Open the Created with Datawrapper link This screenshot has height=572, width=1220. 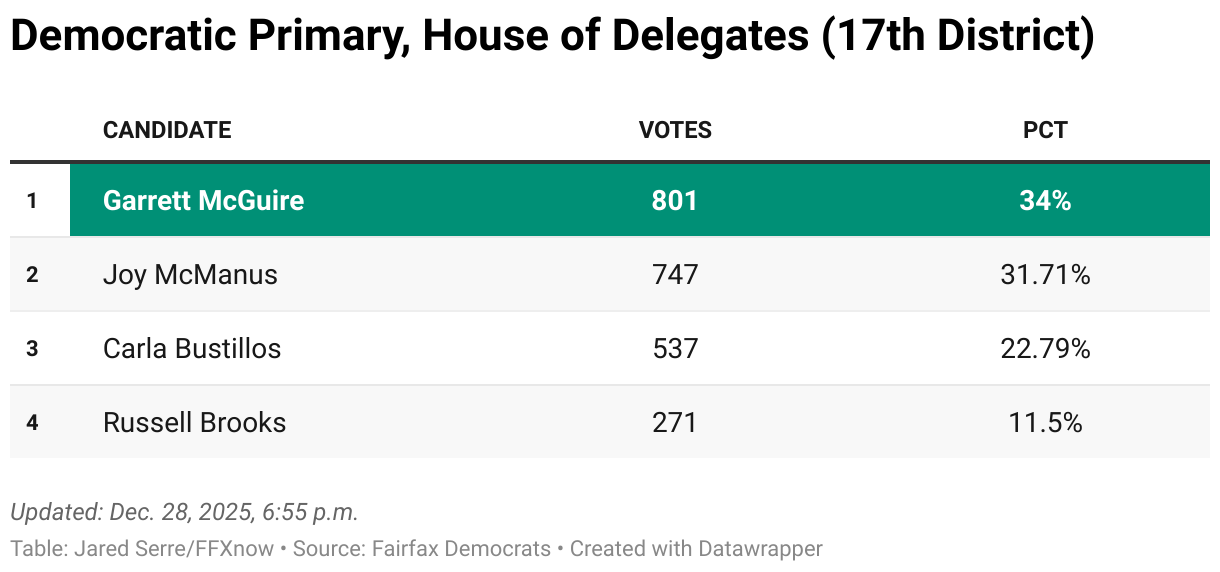point(696,548)
